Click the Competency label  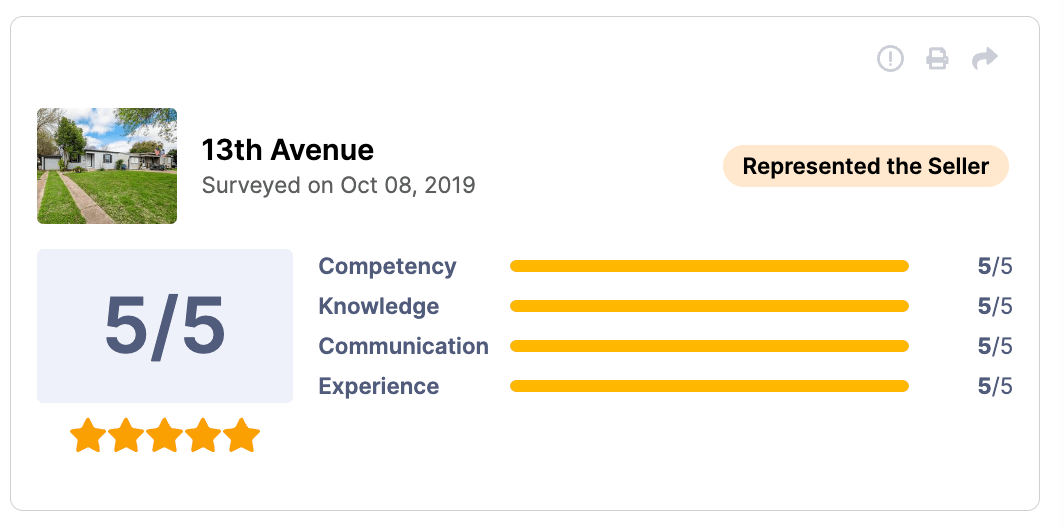pyautogui.click(x=387, y=266)
